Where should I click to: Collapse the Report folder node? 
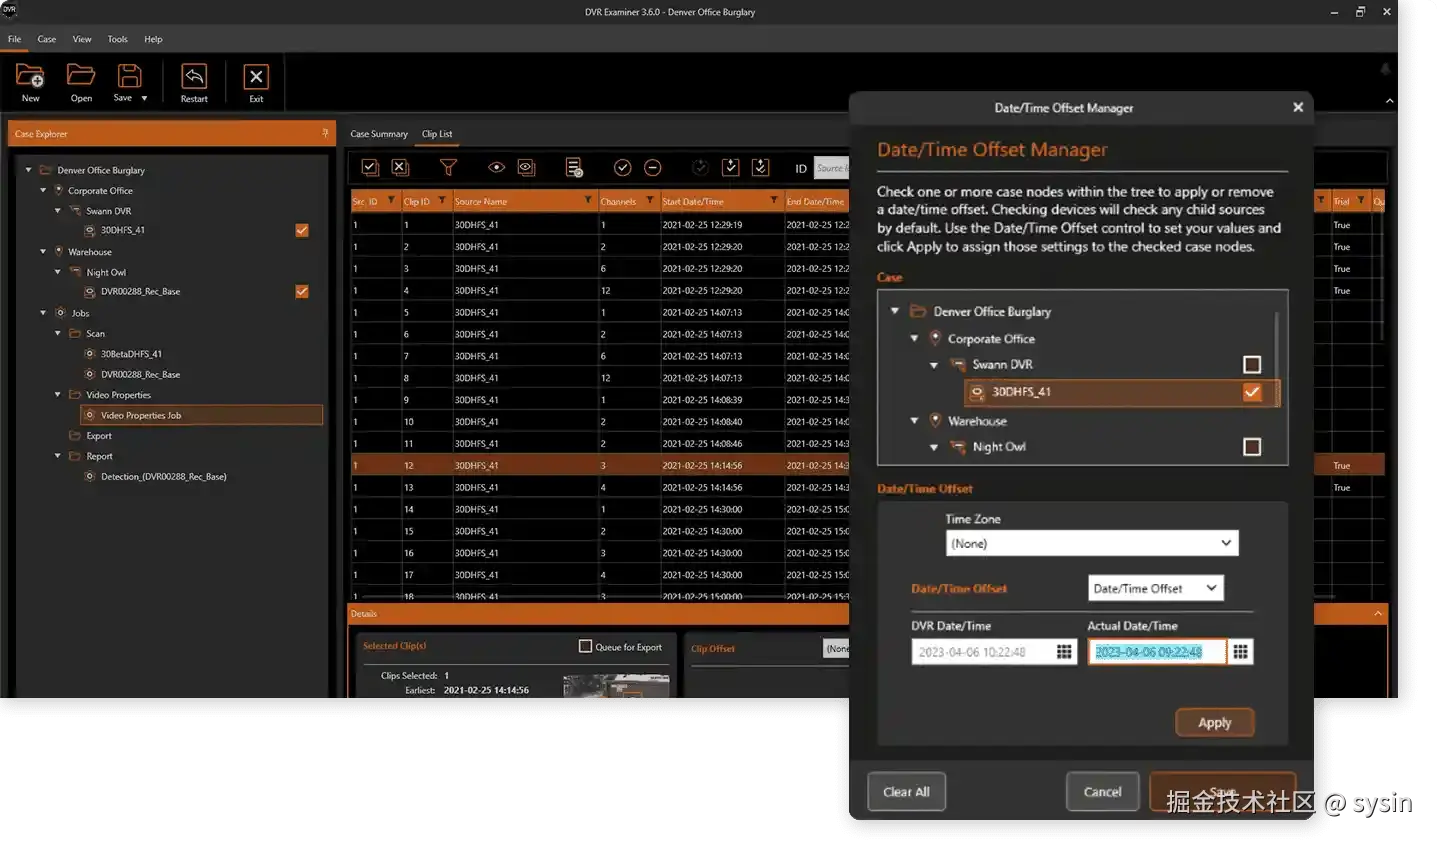58,456
